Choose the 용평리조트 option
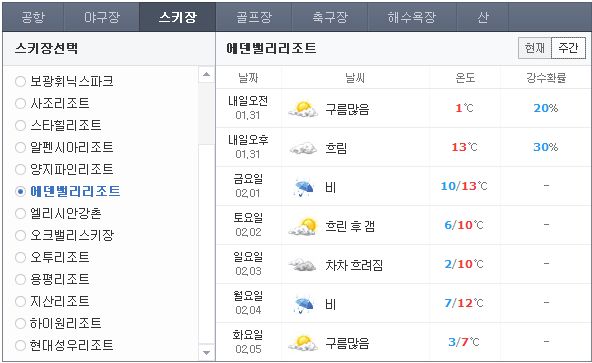The width and height of the screenshot is (592, 363). click(20, 279)
